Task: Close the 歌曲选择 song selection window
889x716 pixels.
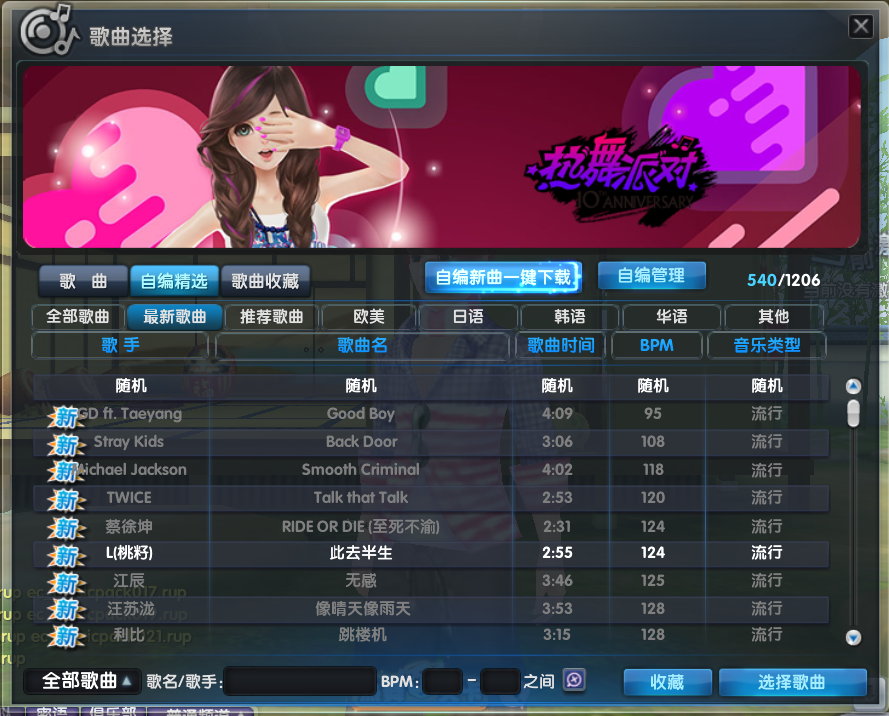Action: click(x=860, y=26)
